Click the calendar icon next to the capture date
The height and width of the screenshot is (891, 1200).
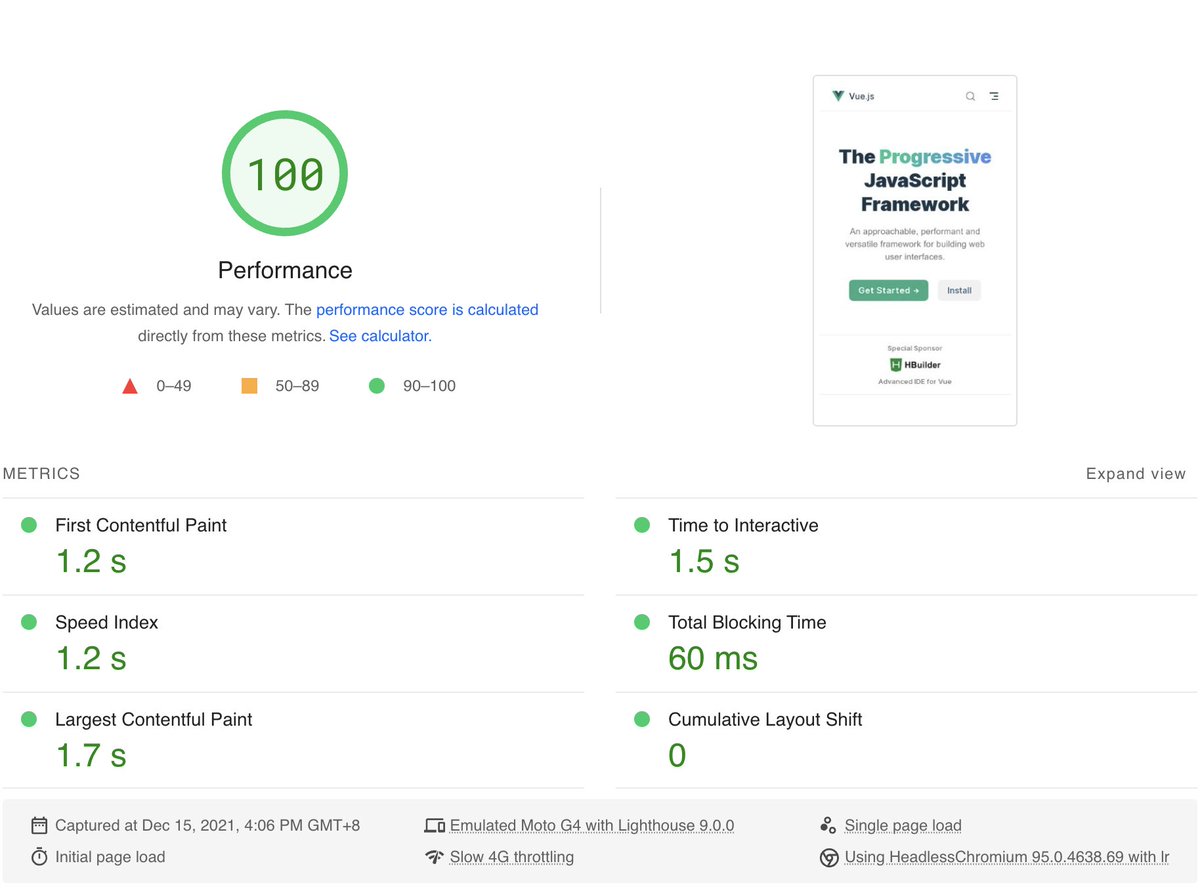(39, 825)
